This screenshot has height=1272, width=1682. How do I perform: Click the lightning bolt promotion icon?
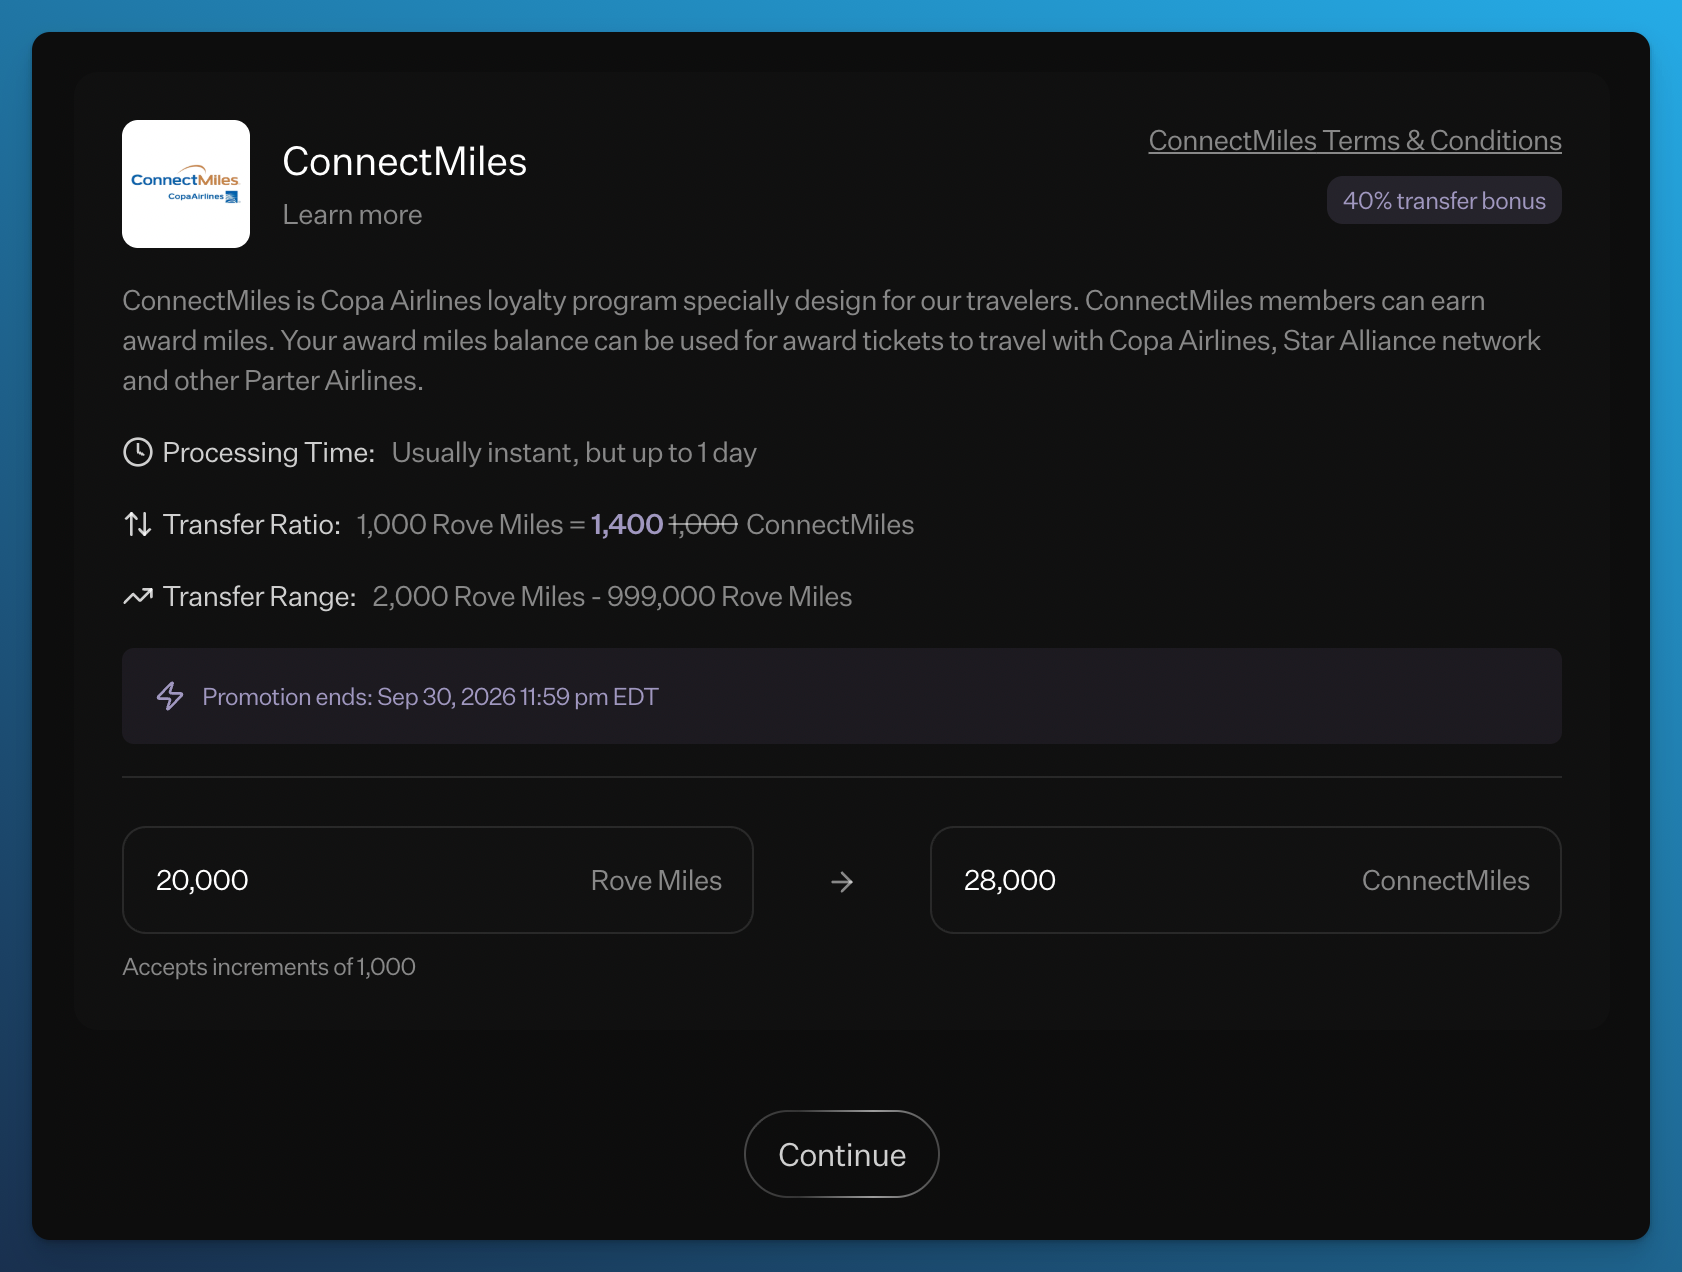[x=170, y=696]
